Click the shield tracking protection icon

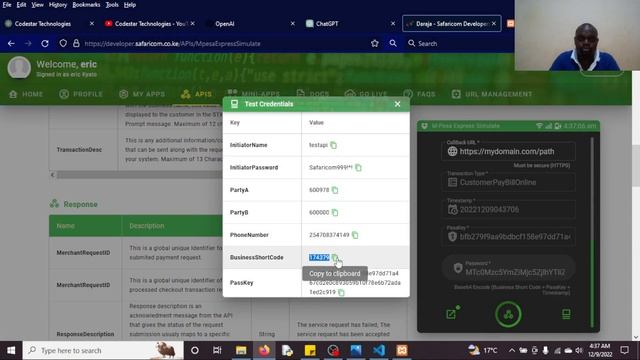tap(63, 43)
